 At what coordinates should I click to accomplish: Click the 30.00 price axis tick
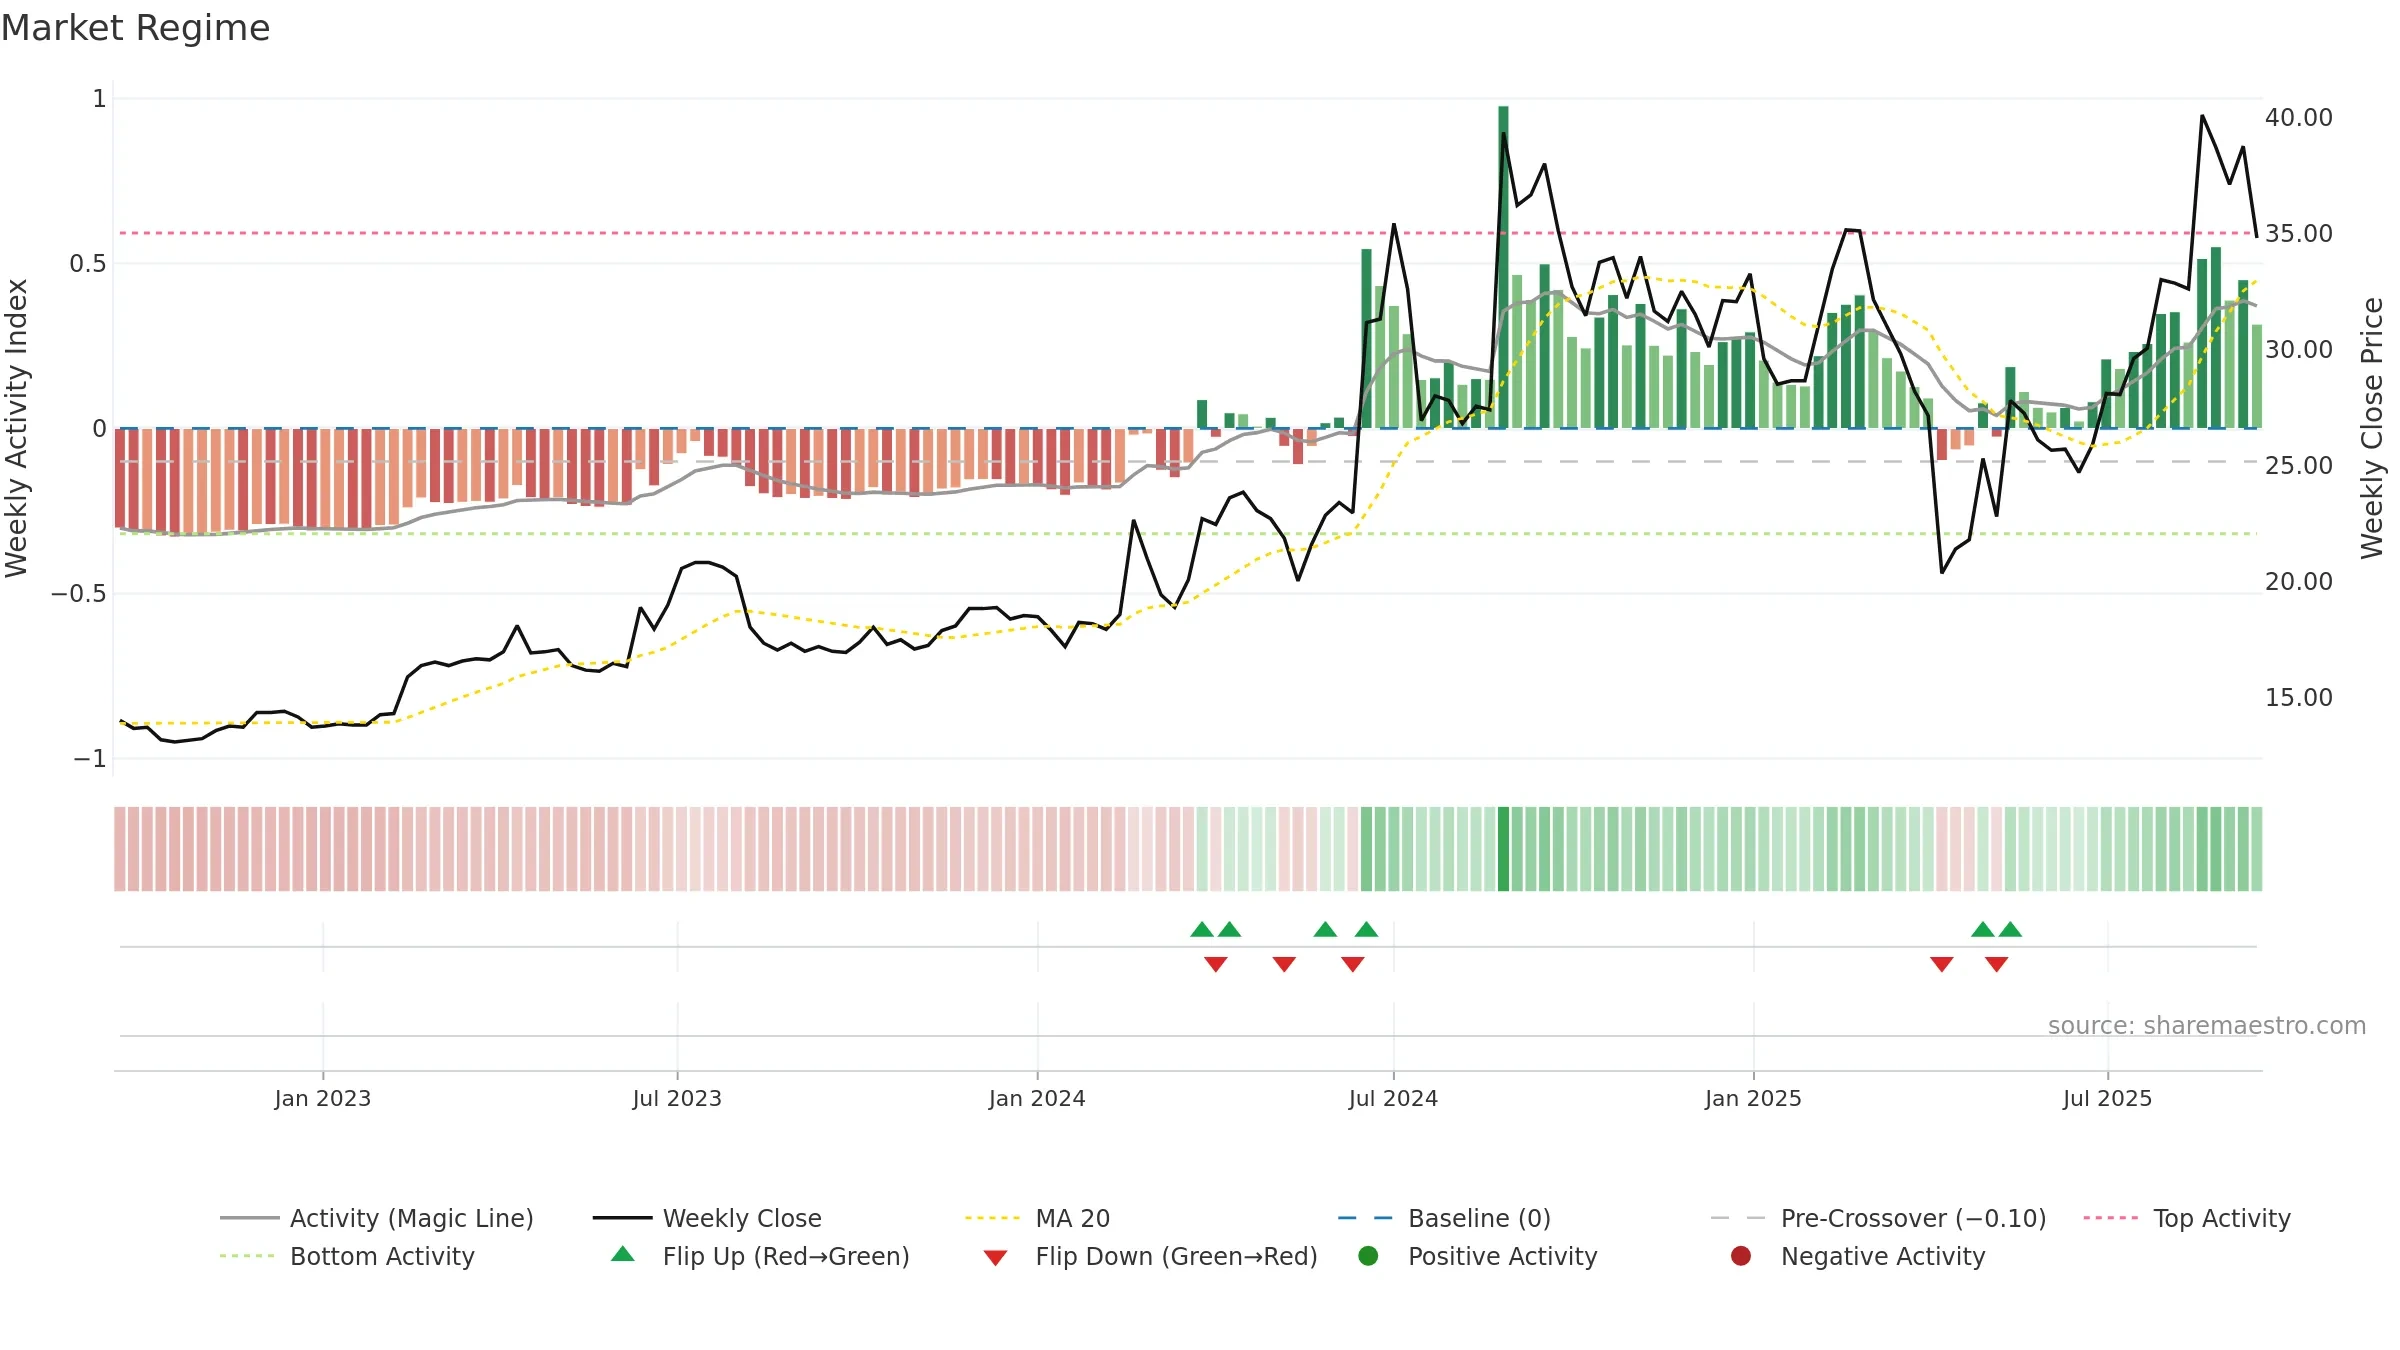2299,349
